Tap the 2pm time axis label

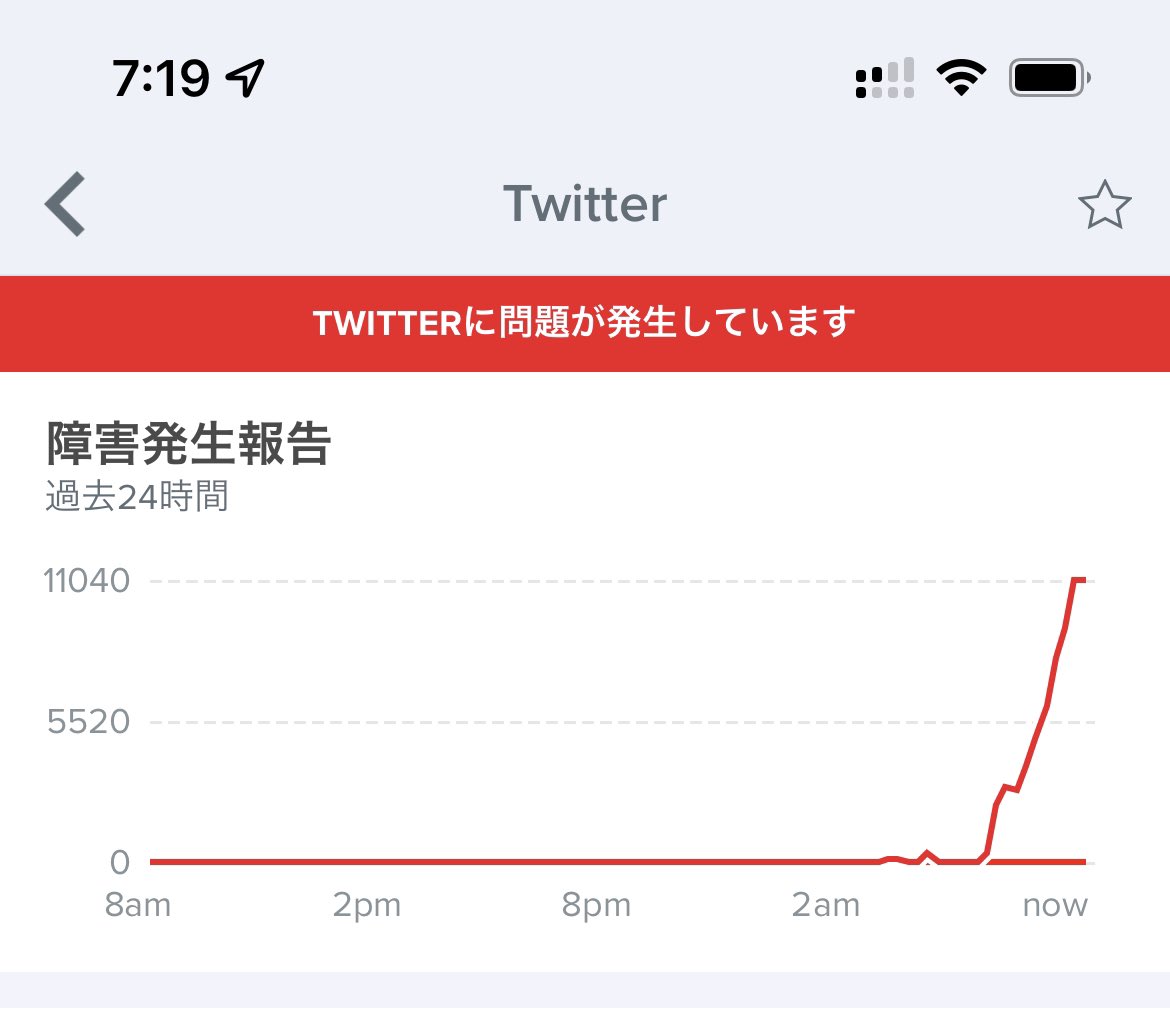coord(366,906)
